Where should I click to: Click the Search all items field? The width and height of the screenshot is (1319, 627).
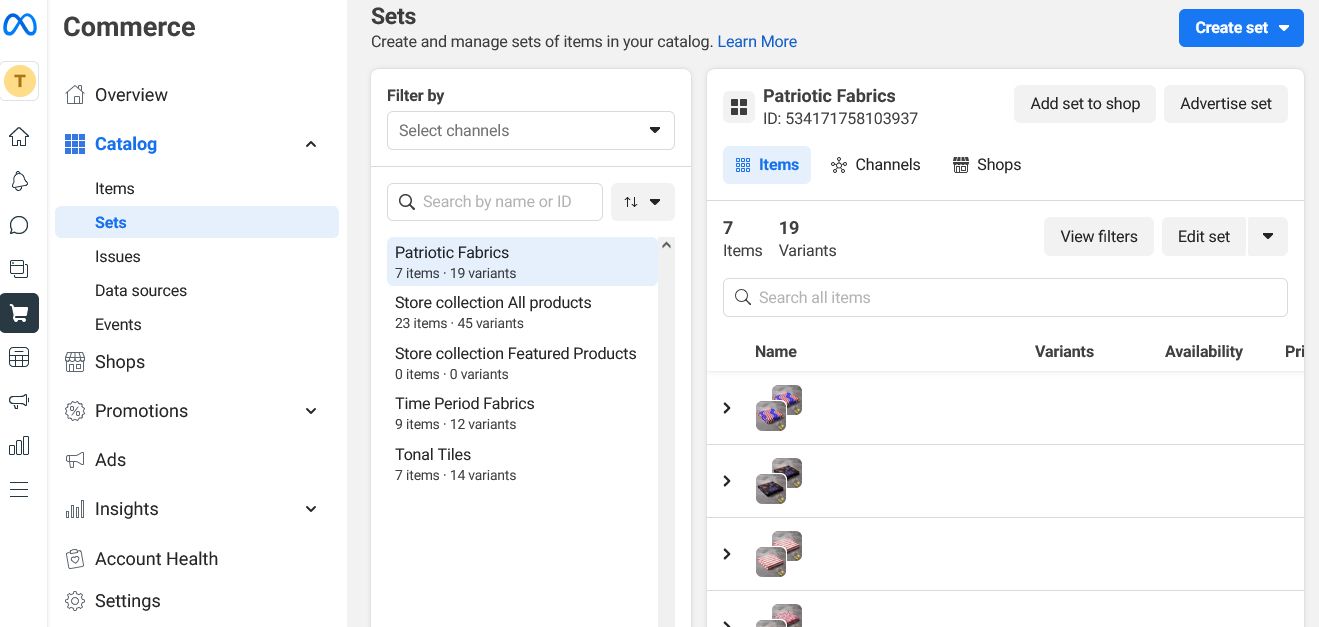tap(1005, 297)
